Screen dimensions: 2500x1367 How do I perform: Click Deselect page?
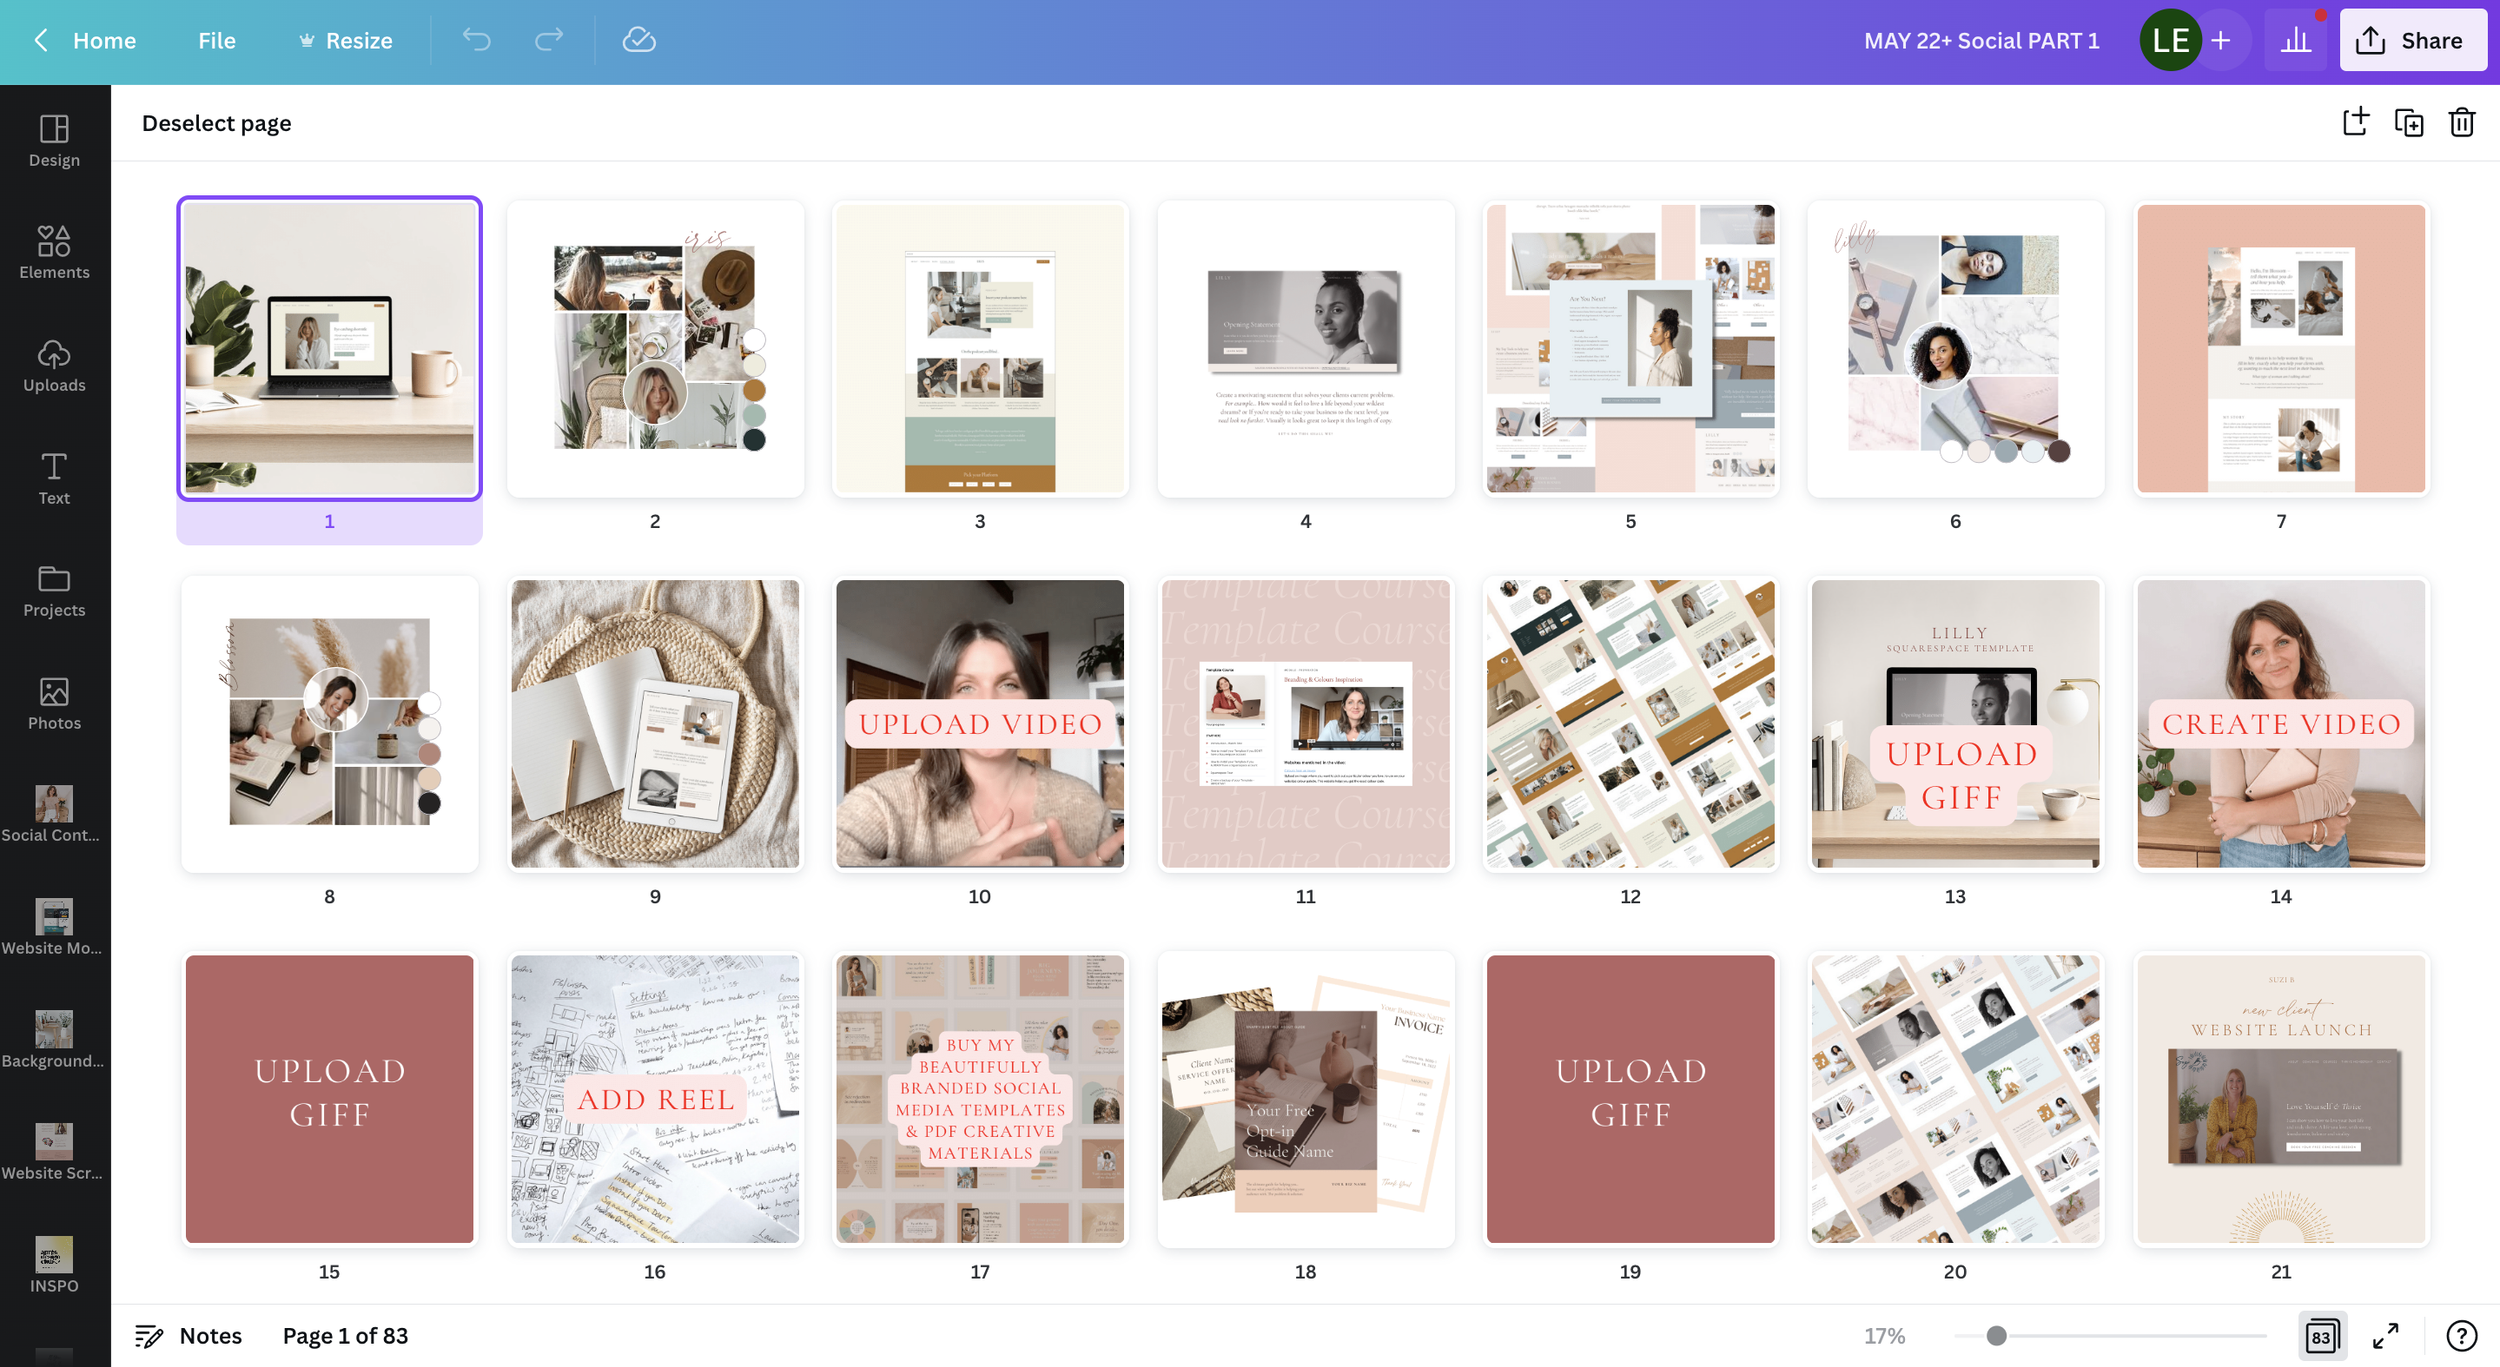[x=216, y=123]
